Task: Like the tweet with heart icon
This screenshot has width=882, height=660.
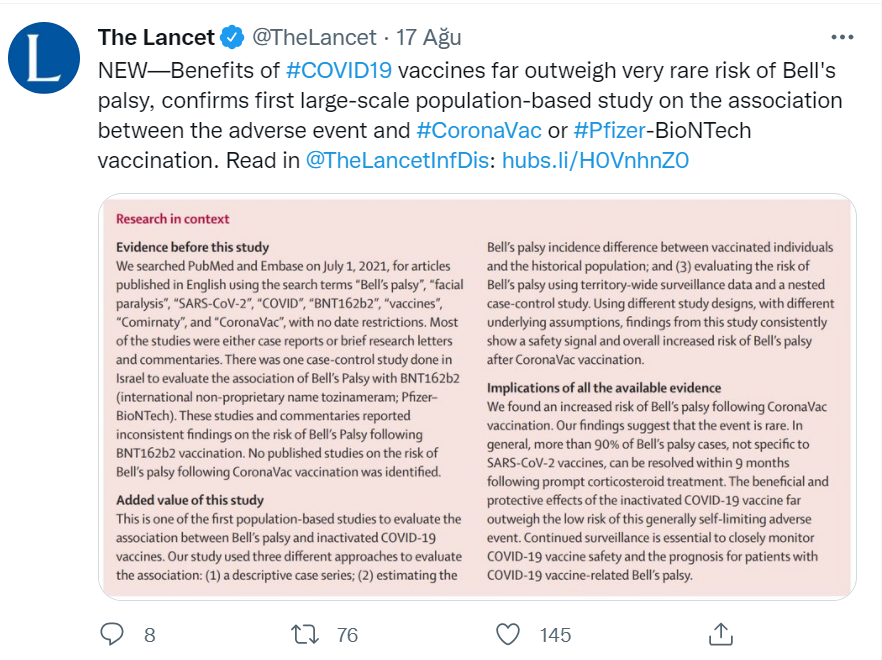Action: 509,634
